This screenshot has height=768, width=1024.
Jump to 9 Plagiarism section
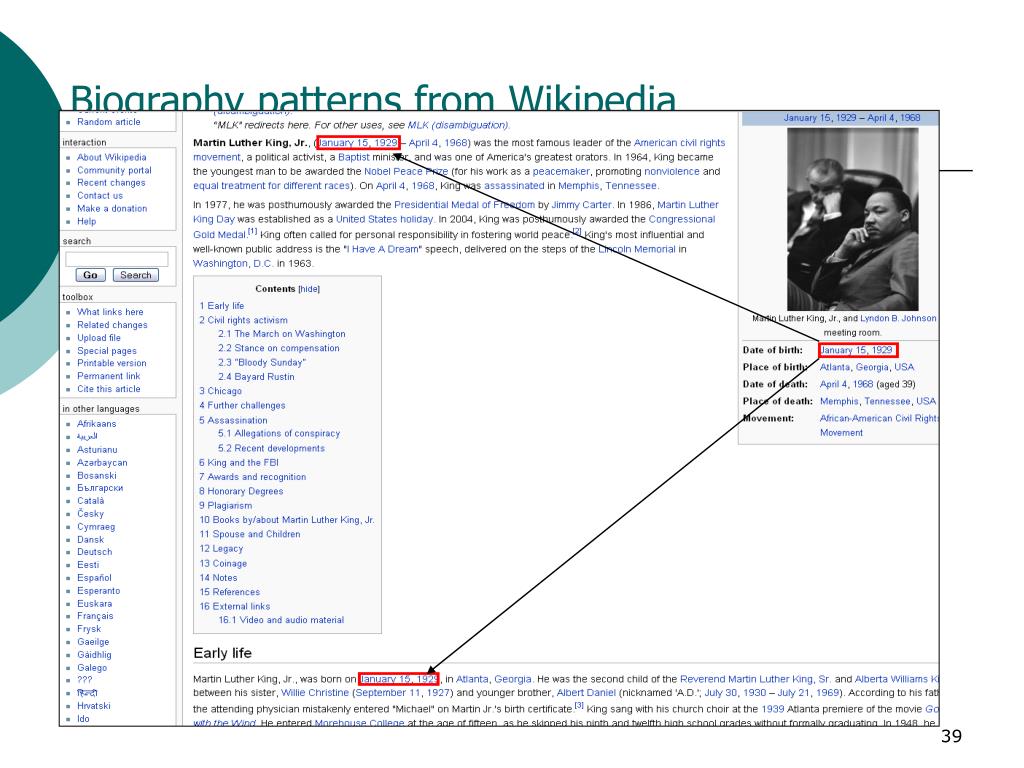pyautogui.click(x=226, y=505)
